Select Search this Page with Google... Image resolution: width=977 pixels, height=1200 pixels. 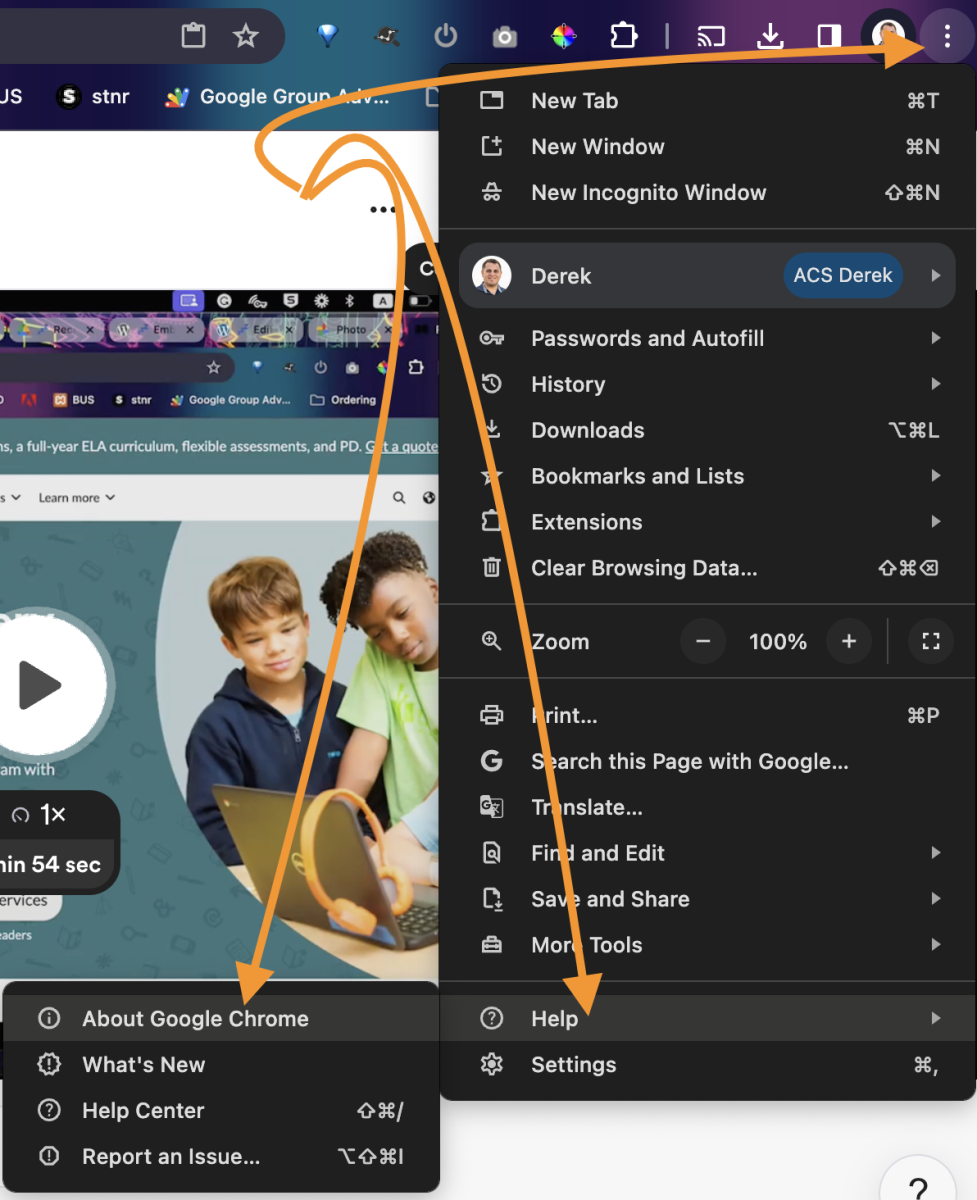tap(708, 761)
